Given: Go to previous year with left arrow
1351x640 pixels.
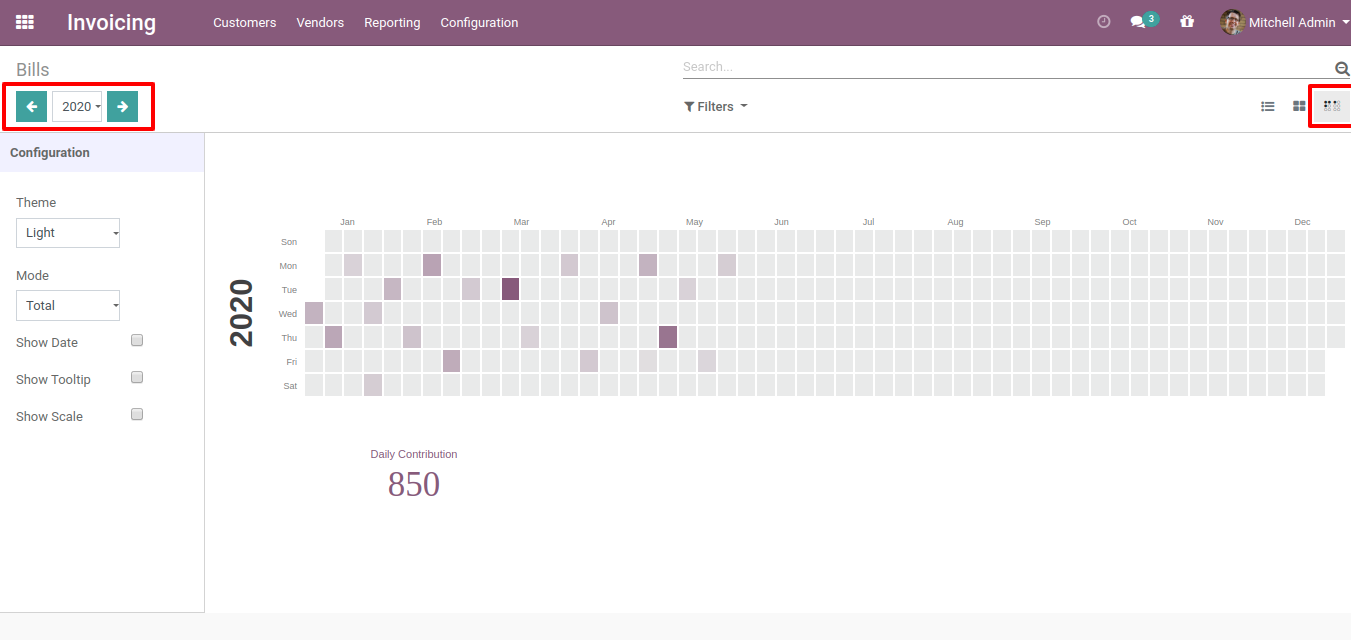Looking at the screenshot, I should pyautogui.click(x=31, y=106).
